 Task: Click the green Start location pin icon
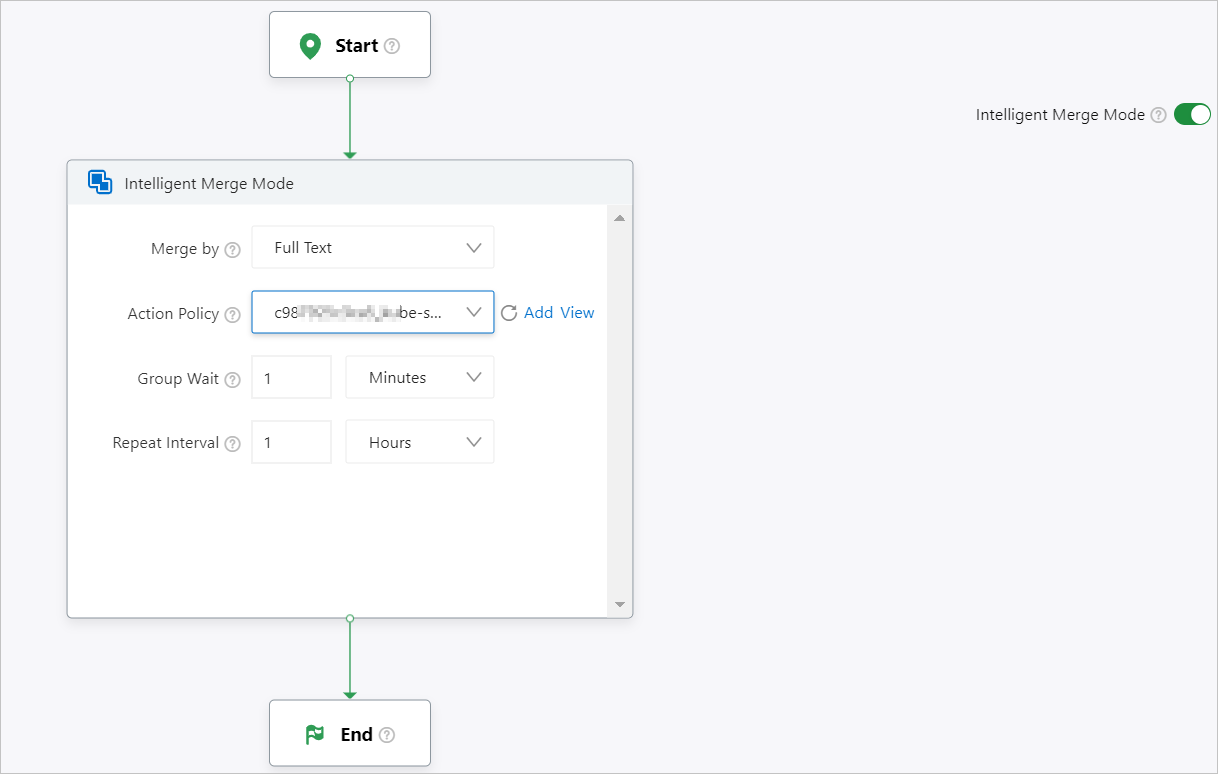[310, 46]
